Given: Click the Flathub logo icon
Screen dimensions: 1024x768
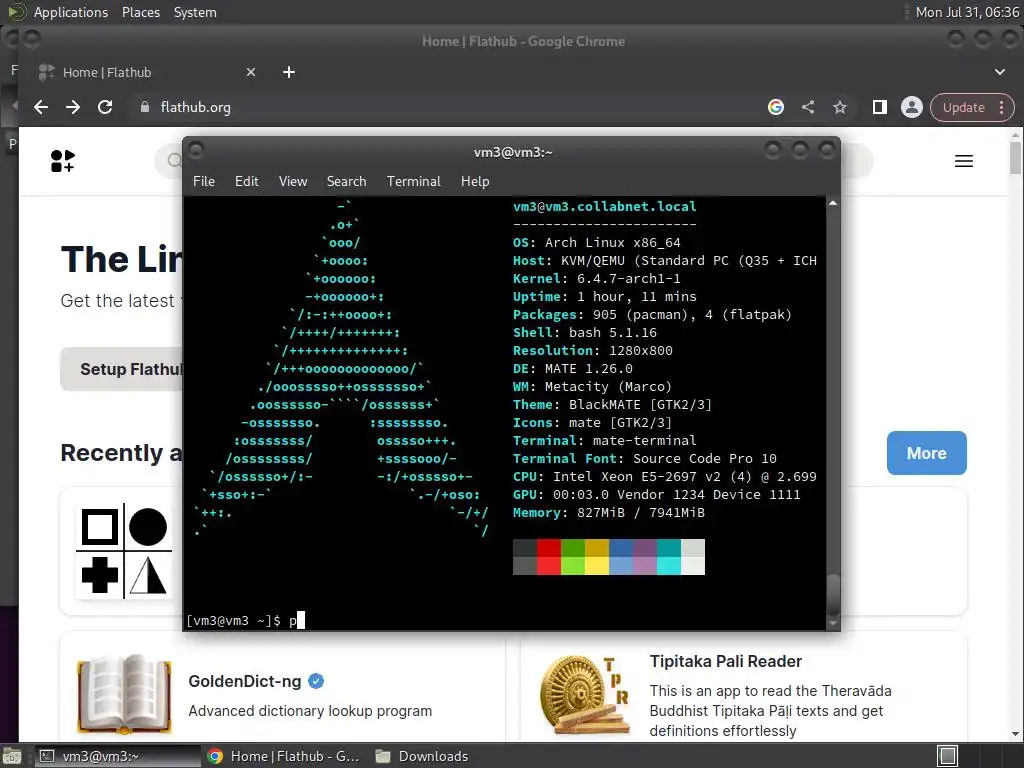Looking at the screenshot, I should pos(63,161).
